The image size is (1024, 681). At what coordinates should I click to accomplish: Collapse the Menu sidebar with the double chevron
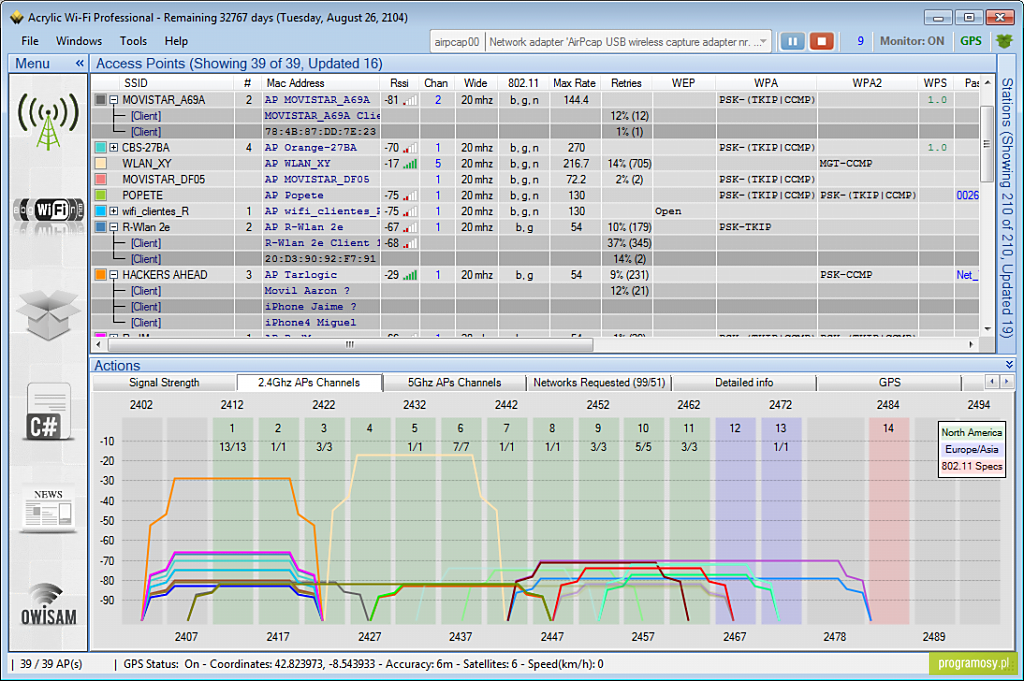click(80, 63)
